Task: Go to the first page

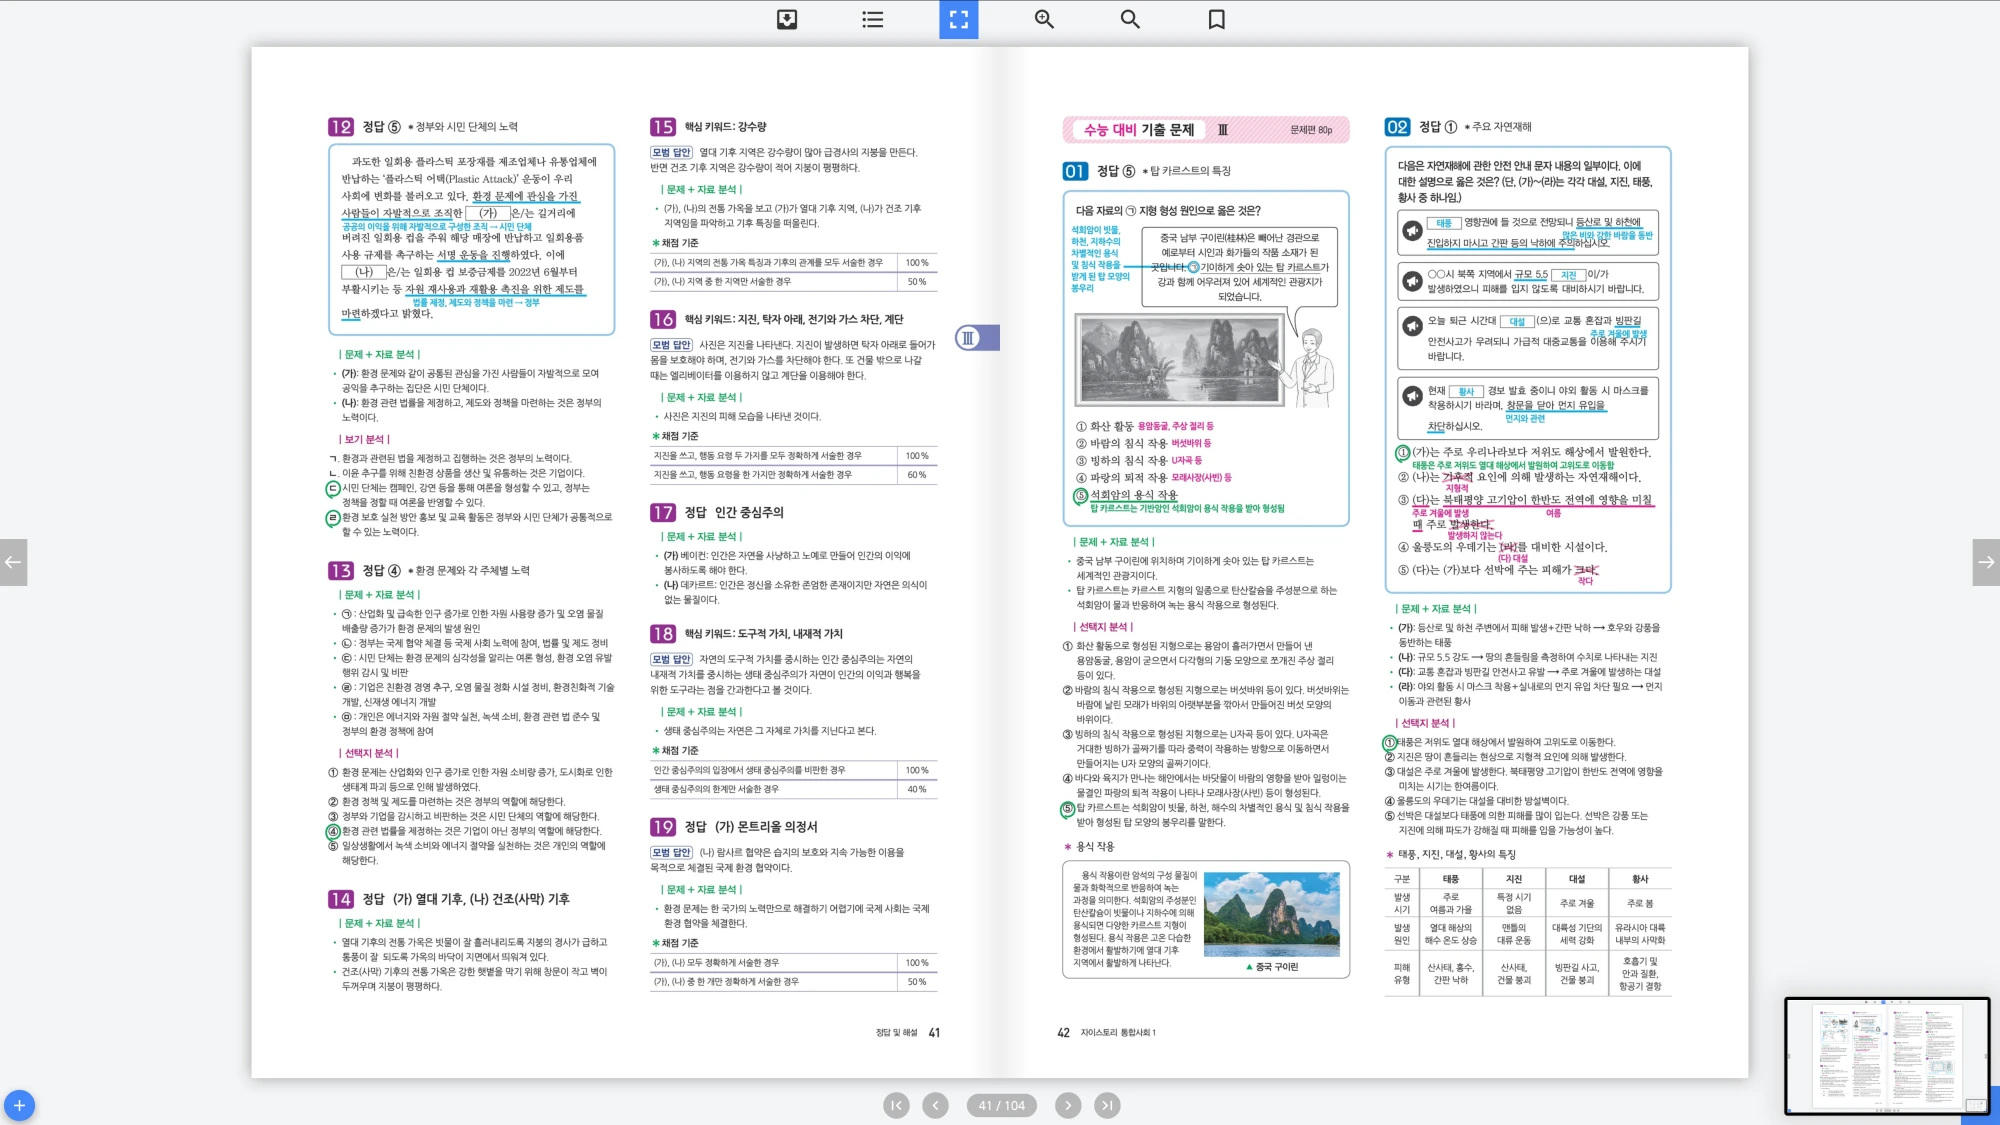Action: click(x=896, y=1105)
